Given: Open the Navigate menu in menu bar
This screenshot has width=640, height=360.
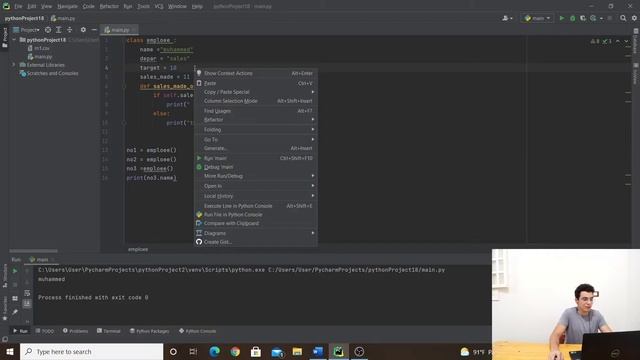Looking at the screenshot, I should pyautogui.click(x=67, y=6).
